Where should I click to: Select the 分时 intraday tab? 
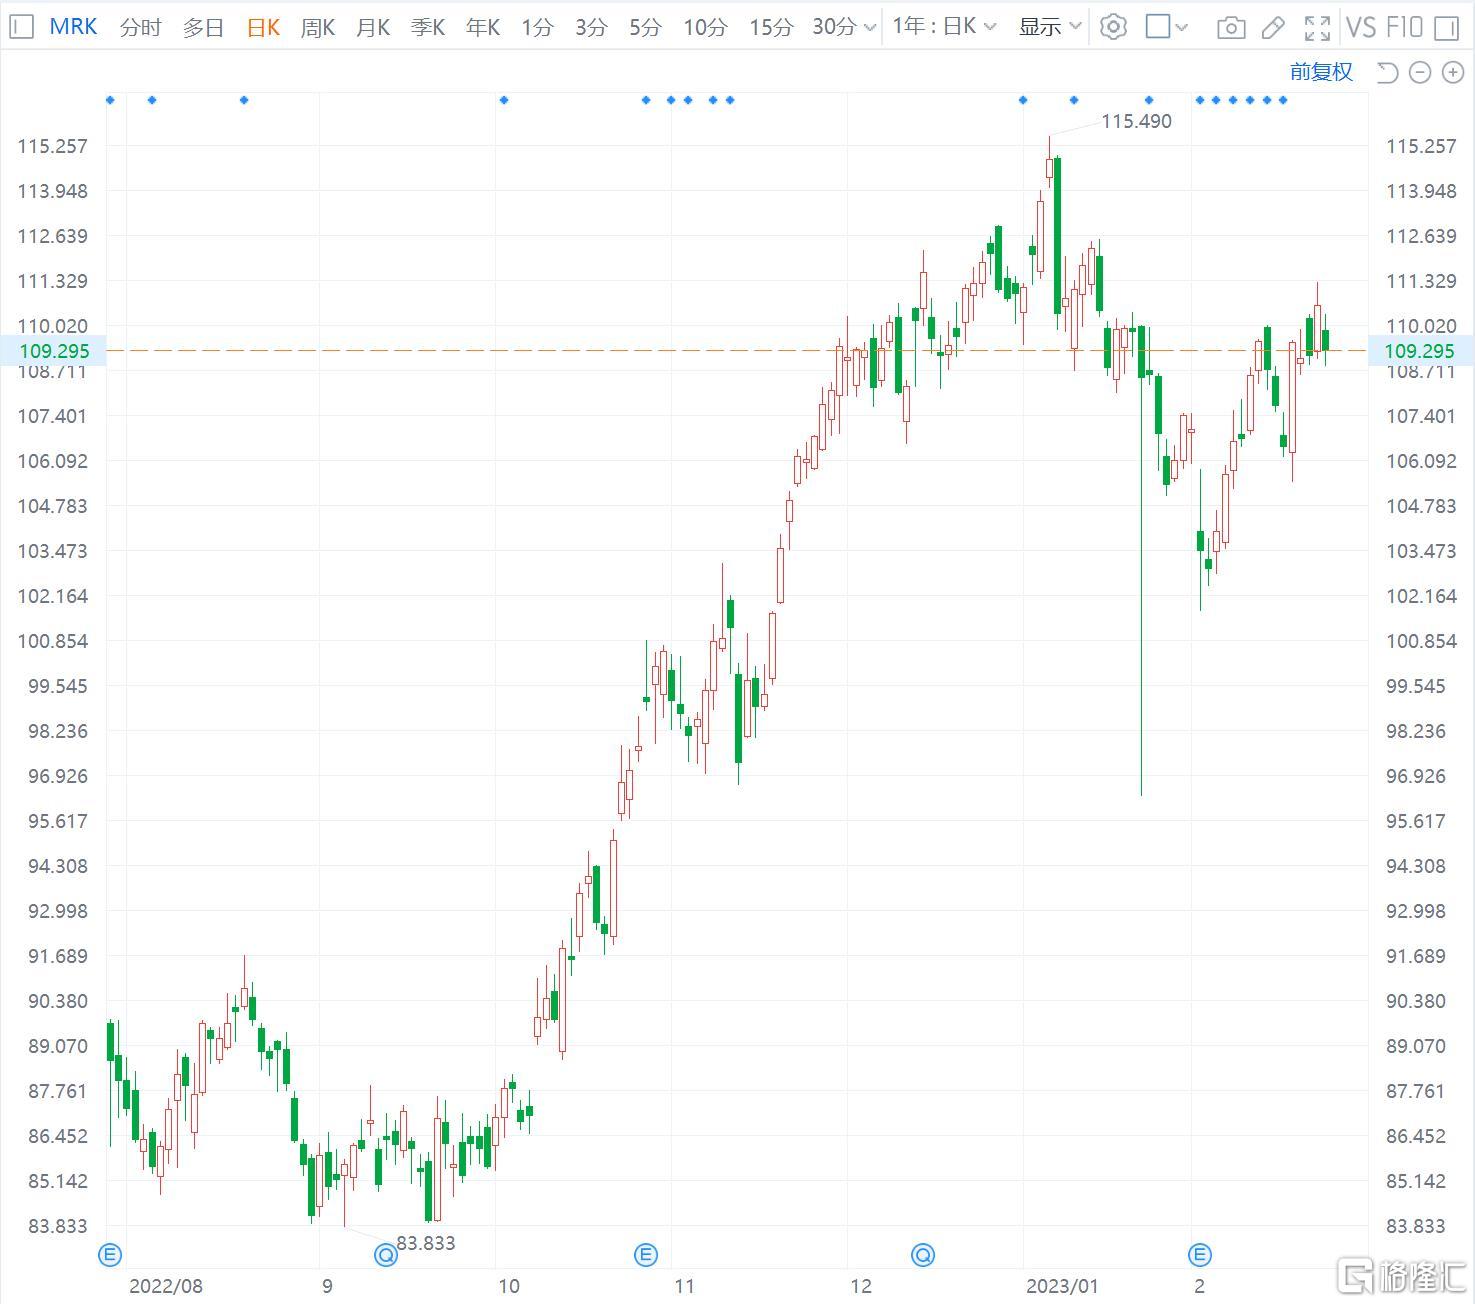[x=140, y=27]
